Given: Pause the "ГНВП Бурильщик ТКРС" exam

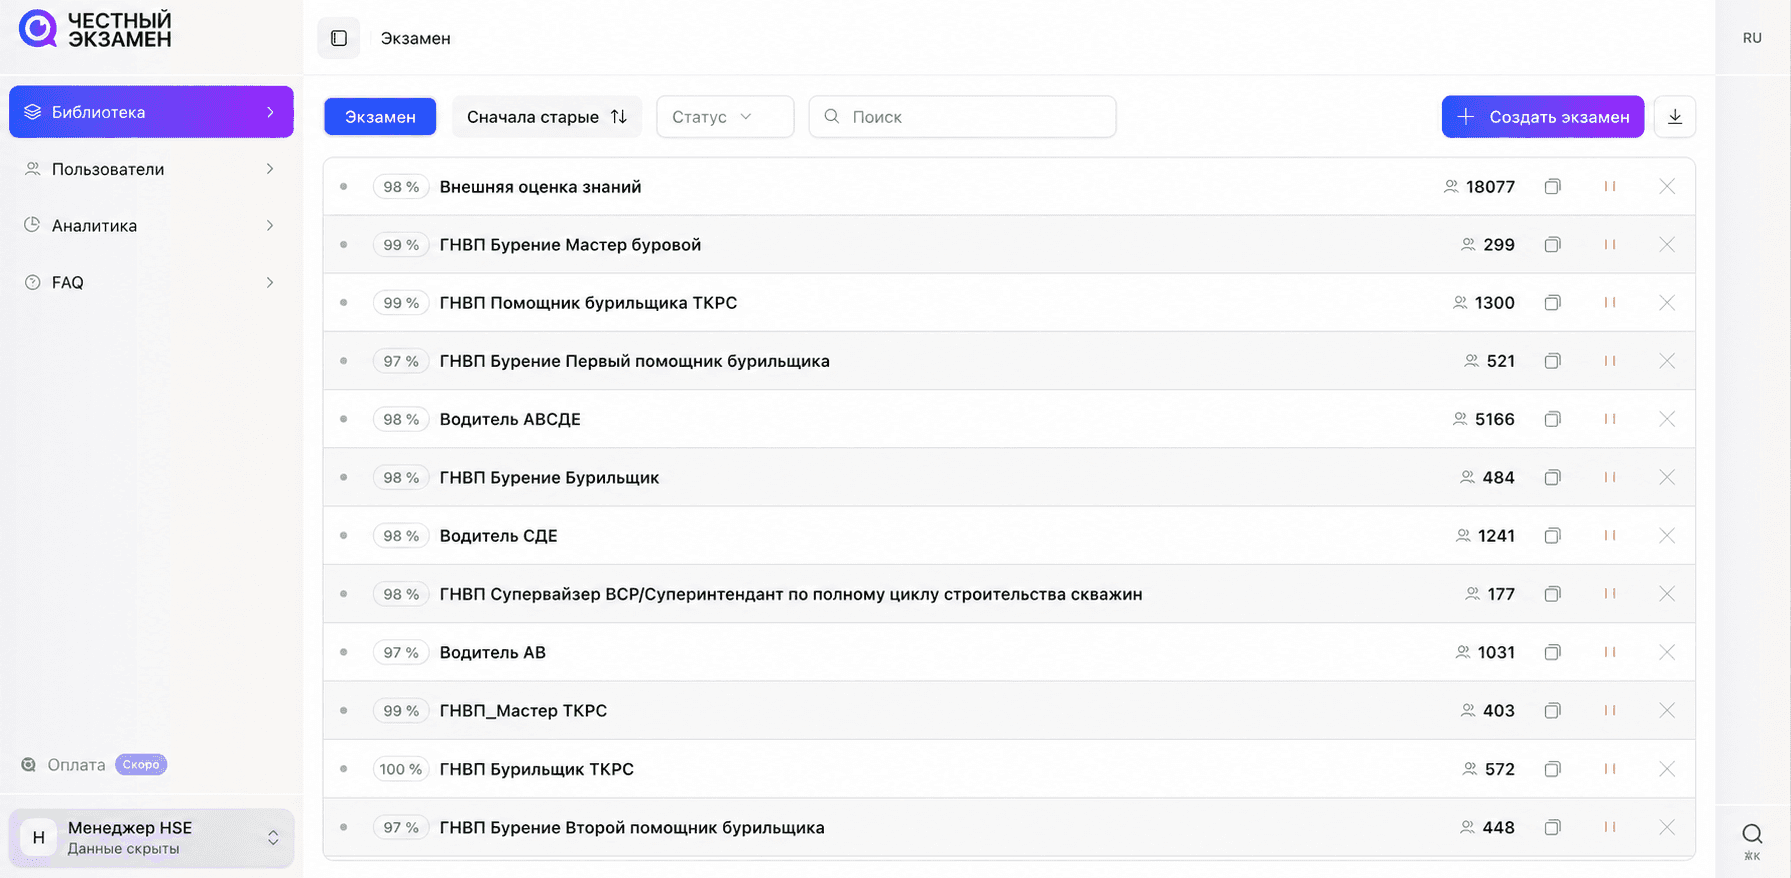Looking at the screenshot, I should tap(1610, 769).
